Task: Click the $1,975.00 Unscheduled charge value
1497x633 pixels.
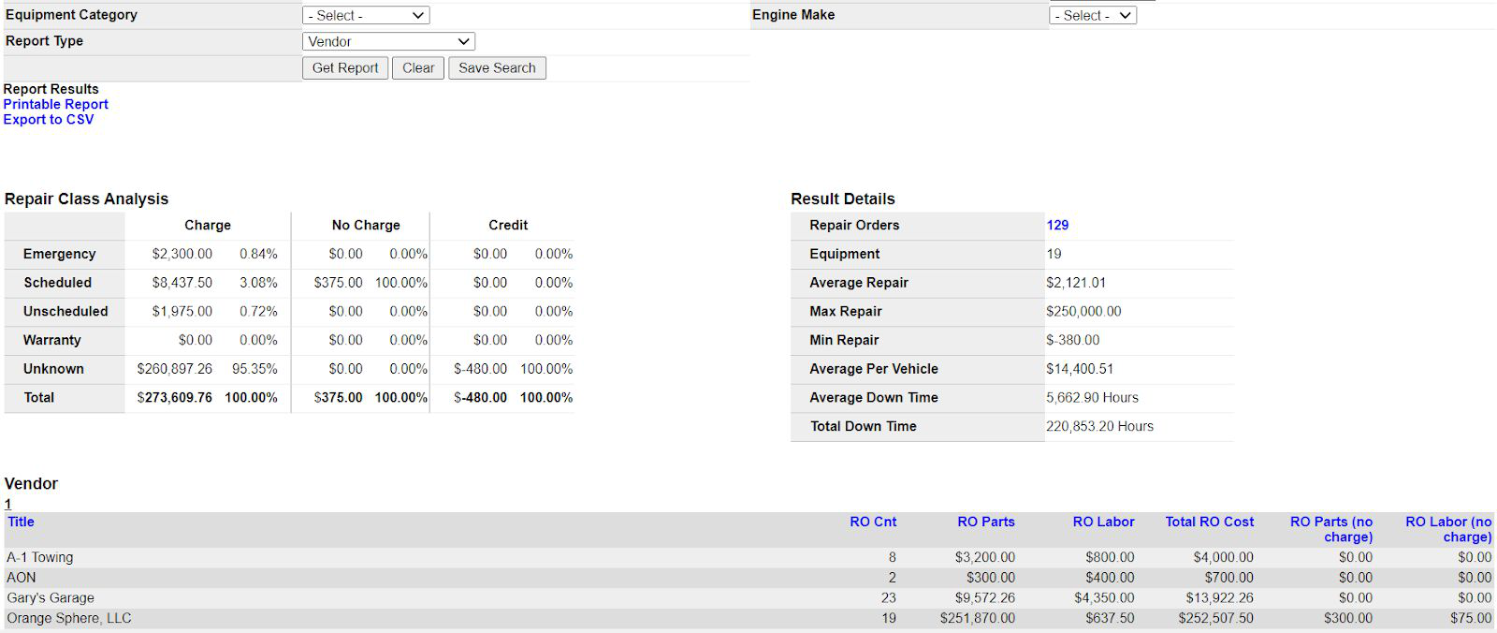Action: (x=182, y=311)
